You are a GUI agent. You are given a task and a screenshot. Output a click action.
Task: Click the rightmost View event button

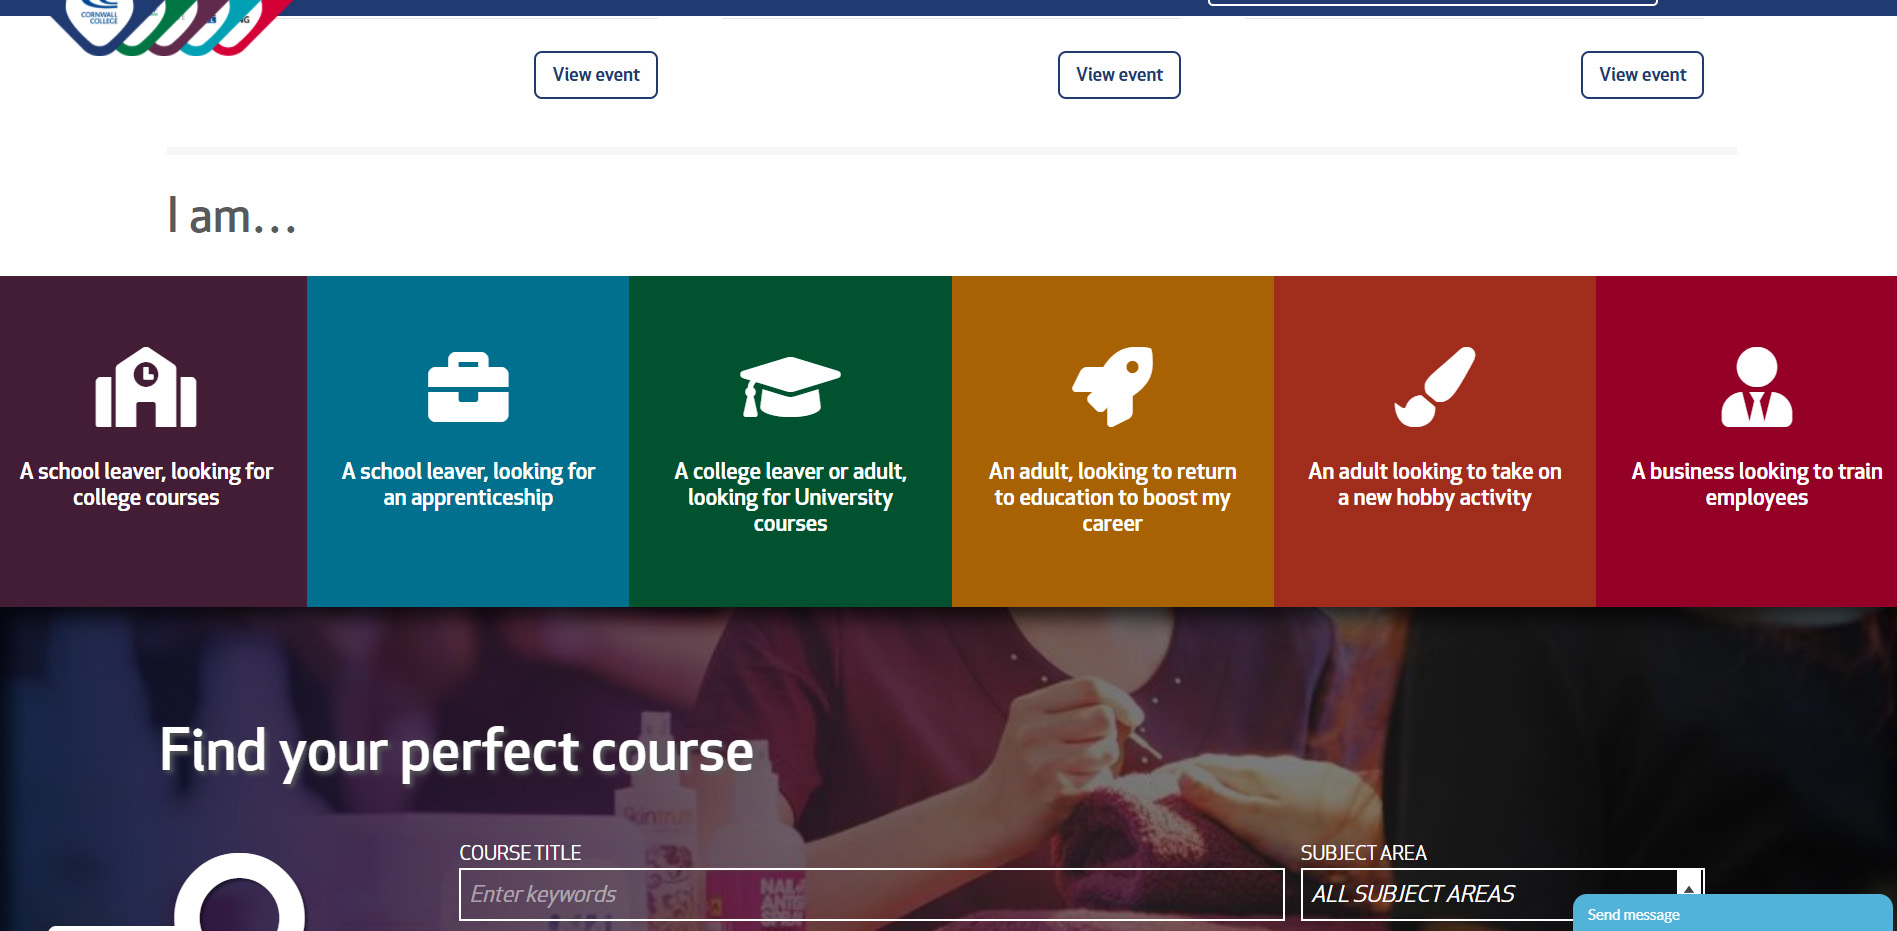pos(1642,75)
